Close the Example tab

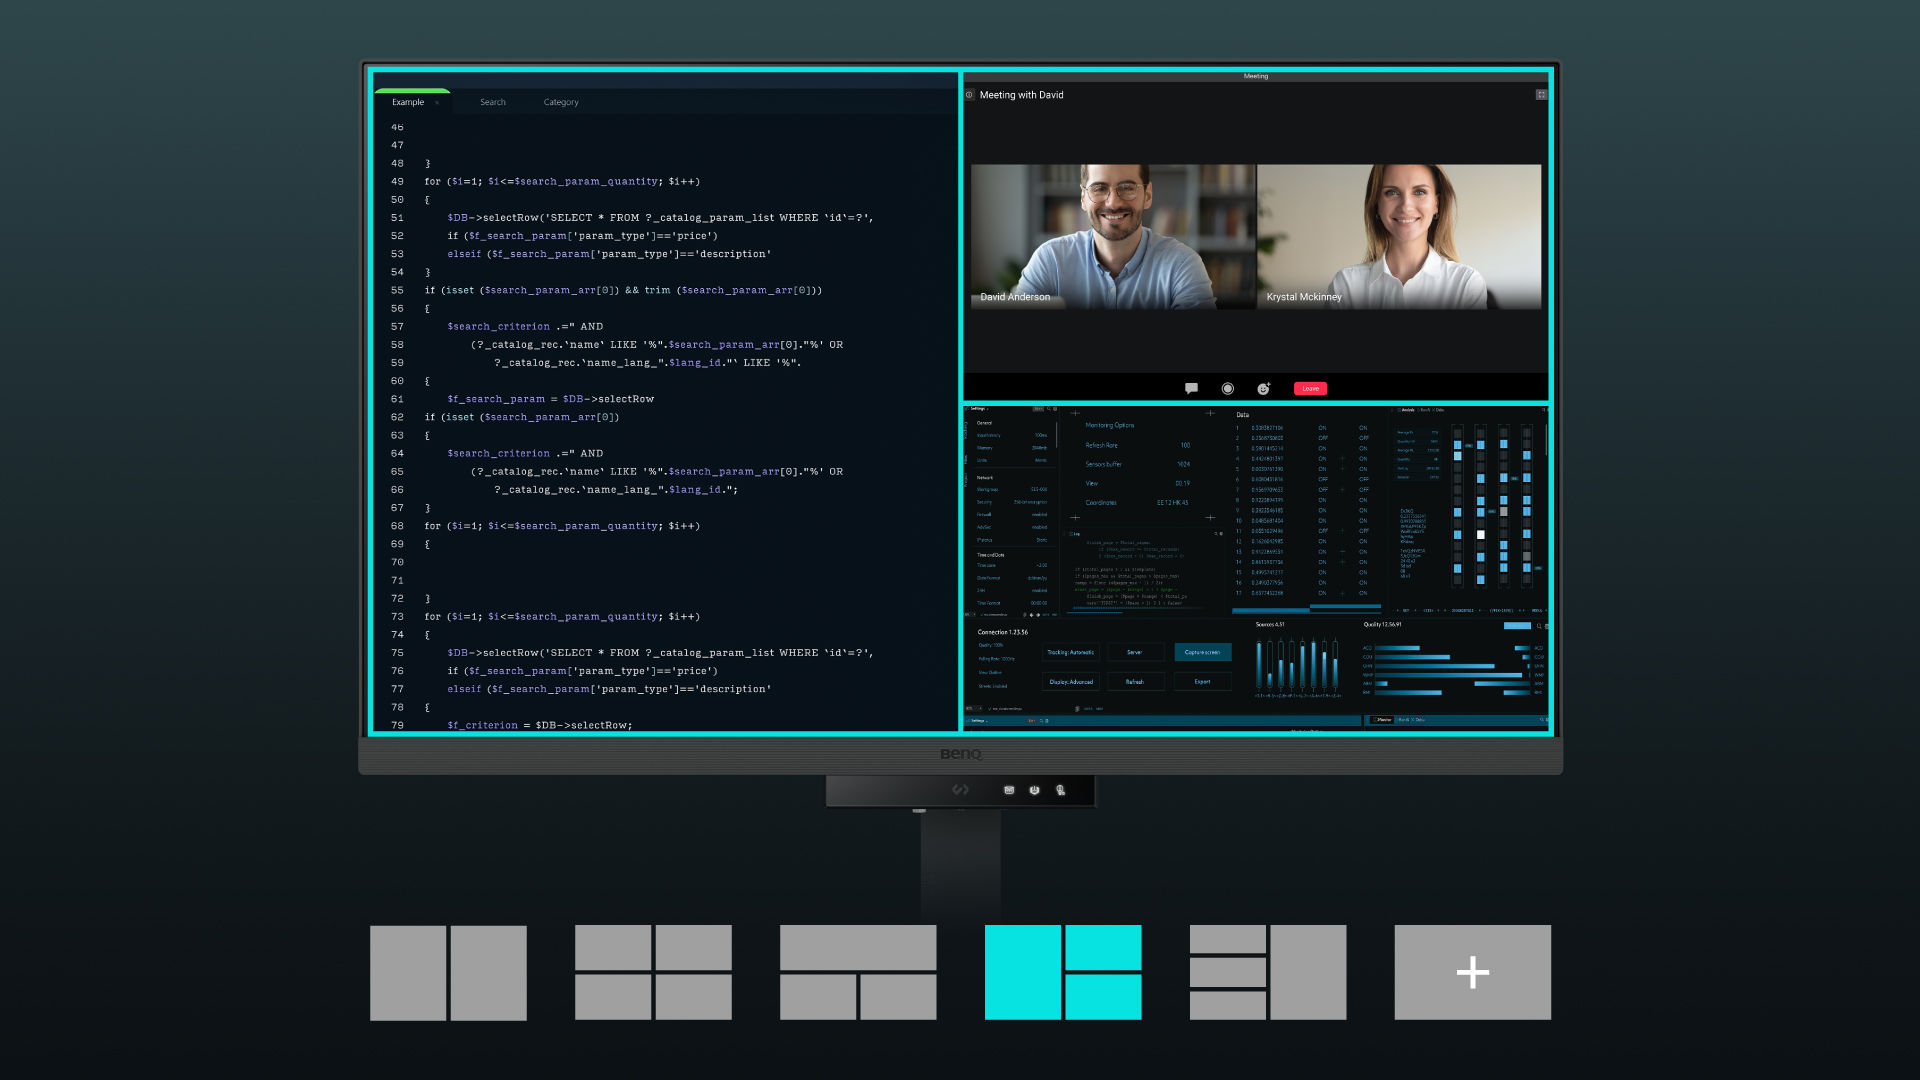click(437, 102)
